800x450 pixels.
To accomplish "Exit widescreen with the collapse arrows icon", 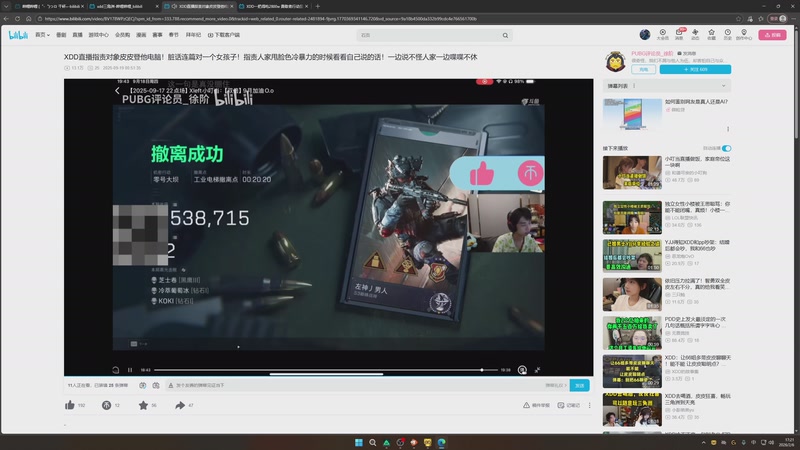I will (537, 370).
